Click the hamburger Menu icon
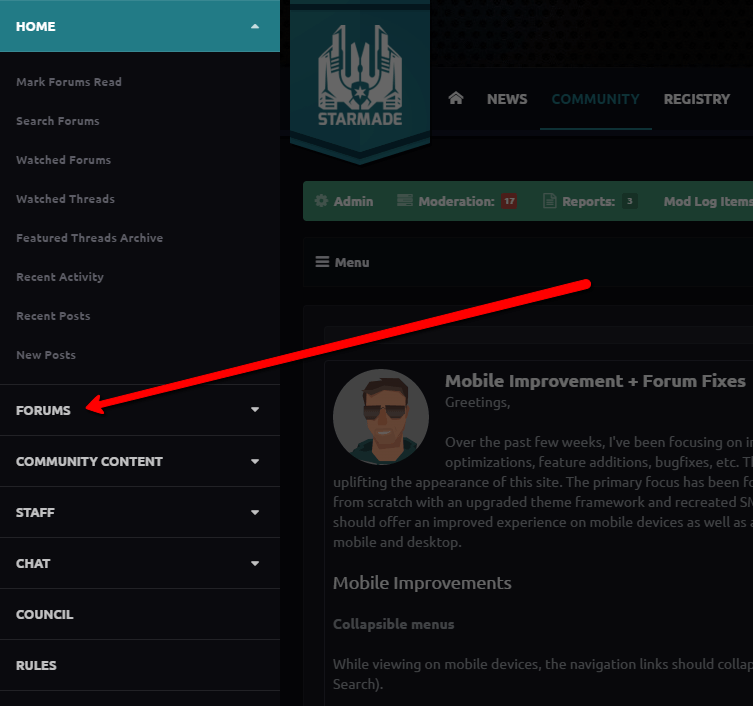Viewport: 753px width, 706px height. [322, 262]
